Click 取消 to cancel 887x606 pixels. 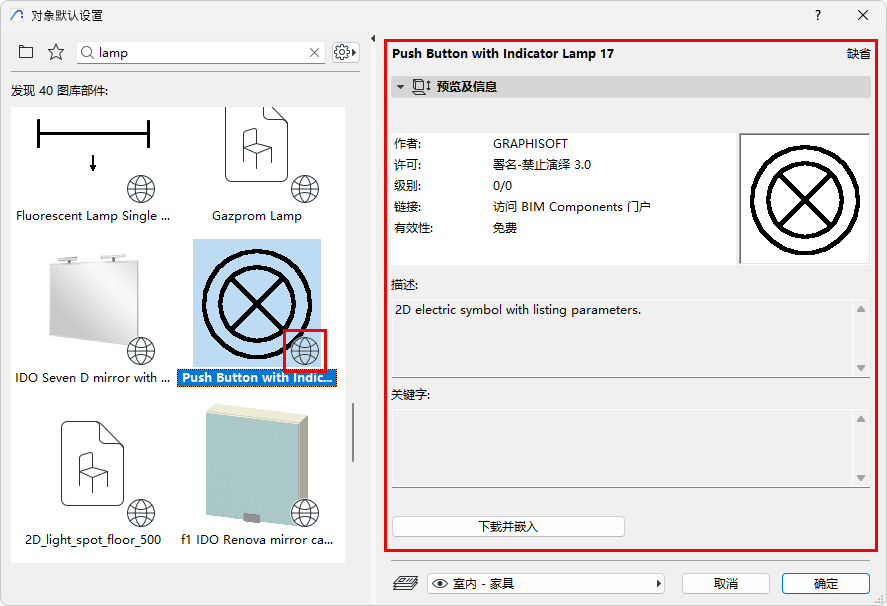[726, 583]
